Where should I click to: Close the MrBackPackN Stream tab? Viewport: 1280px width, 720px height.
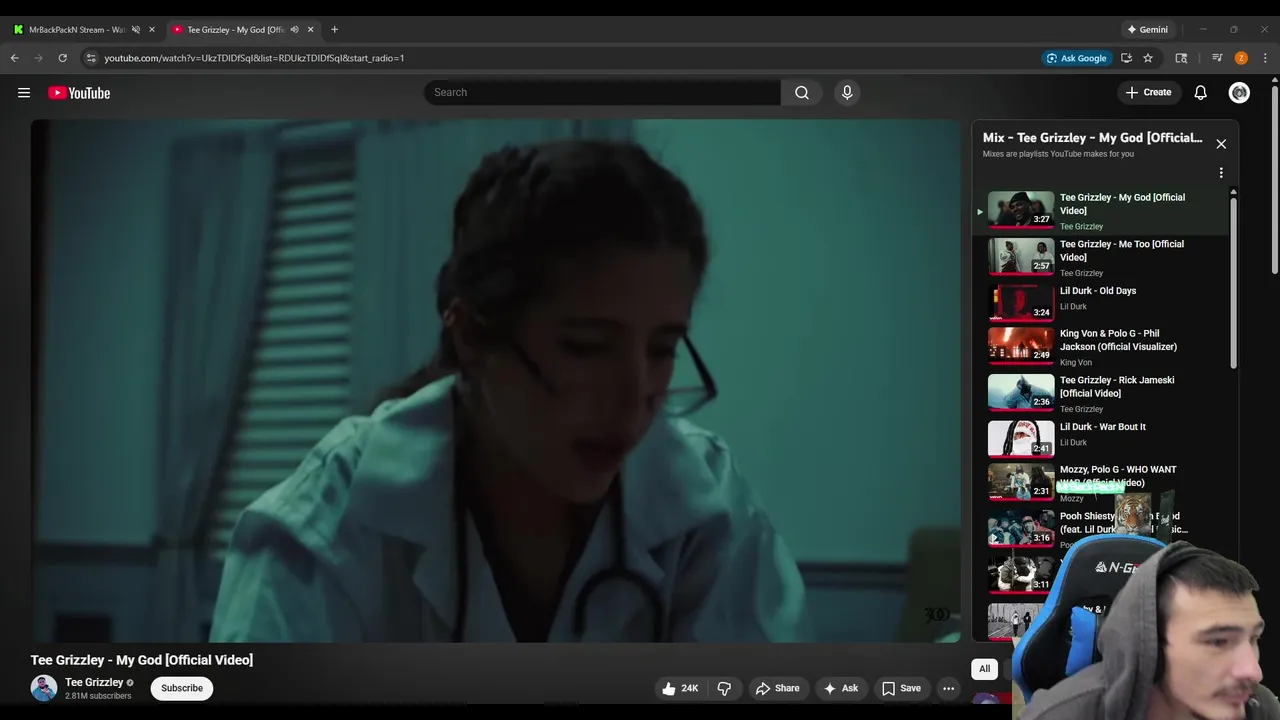[152, 29]
